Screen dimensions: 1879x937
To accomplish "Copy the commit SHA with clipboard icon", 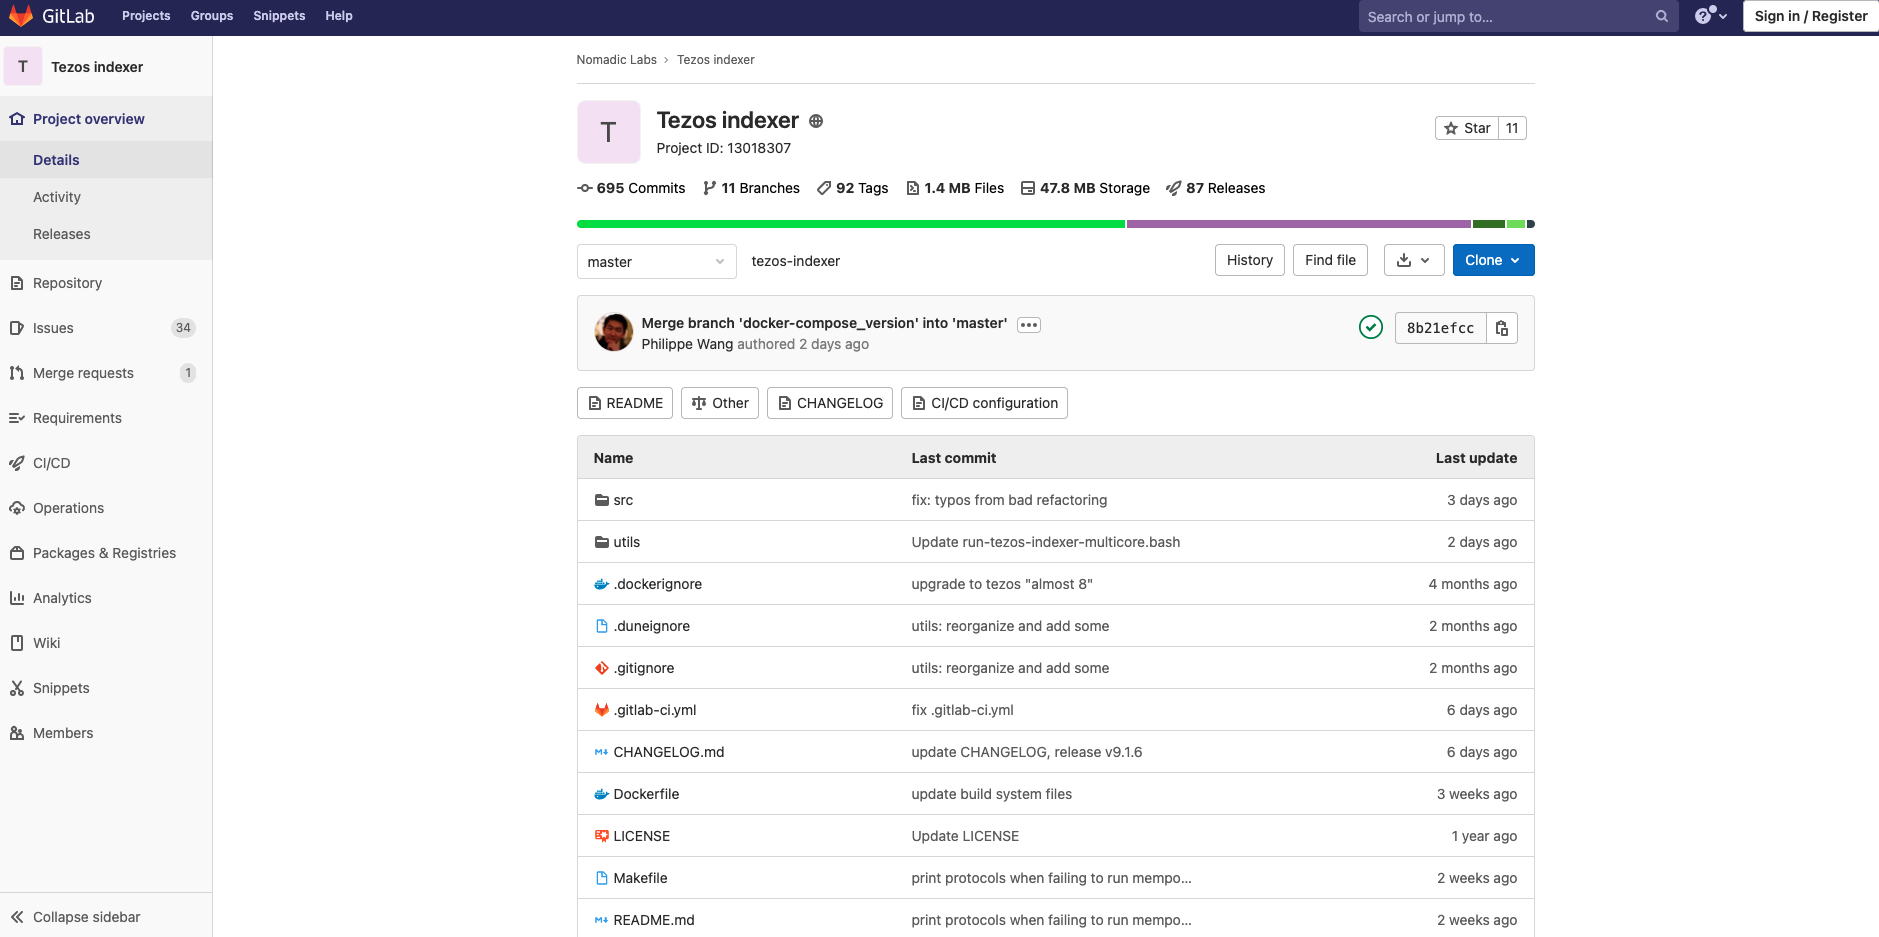I will pyautogui.click(x=1501, y=328).
